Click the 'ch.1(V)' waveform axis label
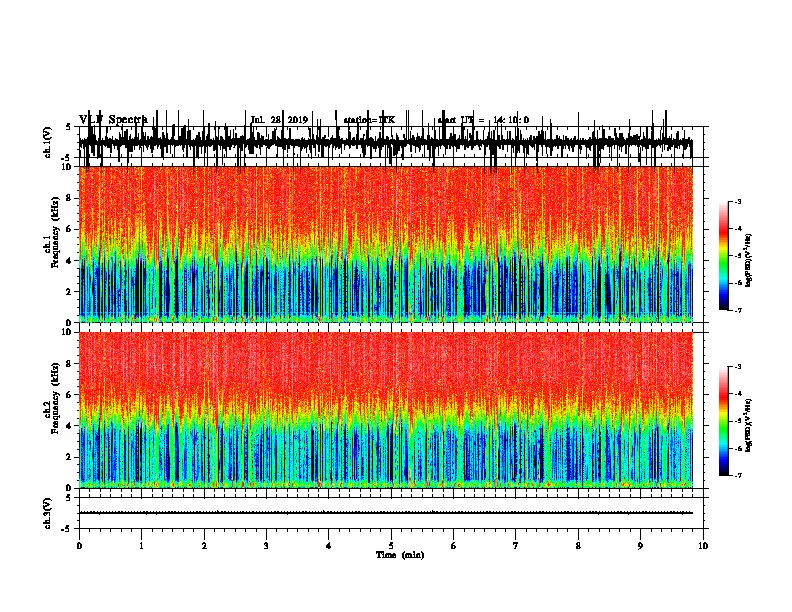The width and height of the screenshot is (792, 612). click(47, 142)
